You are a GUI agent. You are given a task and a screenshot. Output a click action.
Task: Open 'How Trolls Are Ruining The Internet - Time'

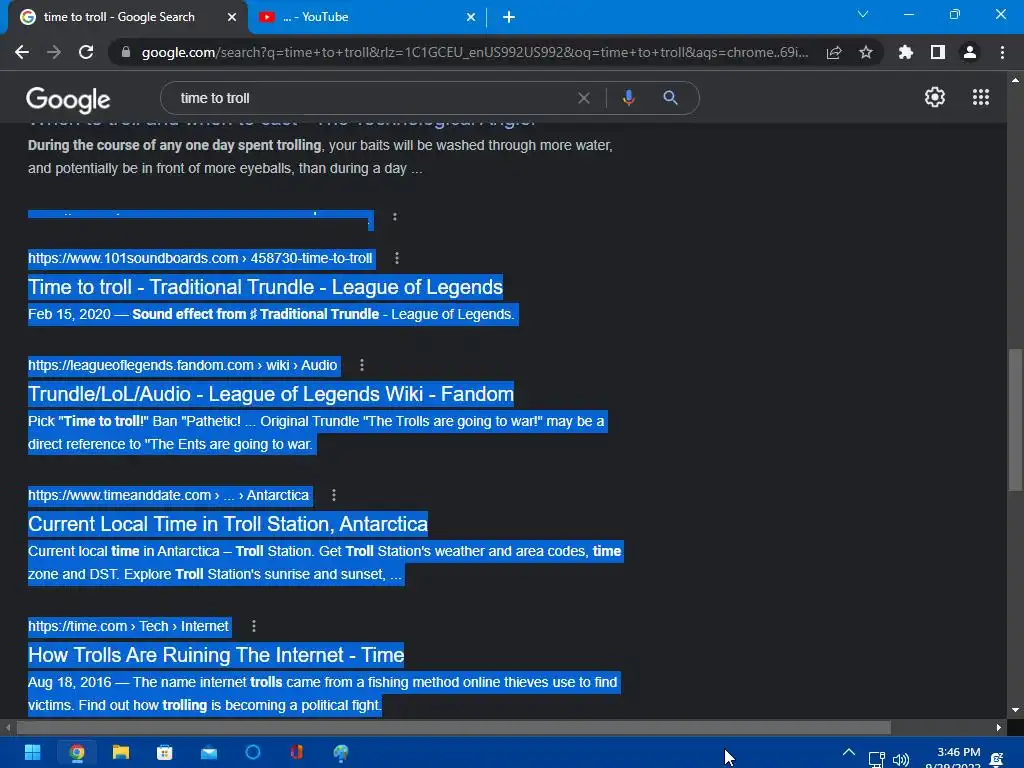pos(216,655)
